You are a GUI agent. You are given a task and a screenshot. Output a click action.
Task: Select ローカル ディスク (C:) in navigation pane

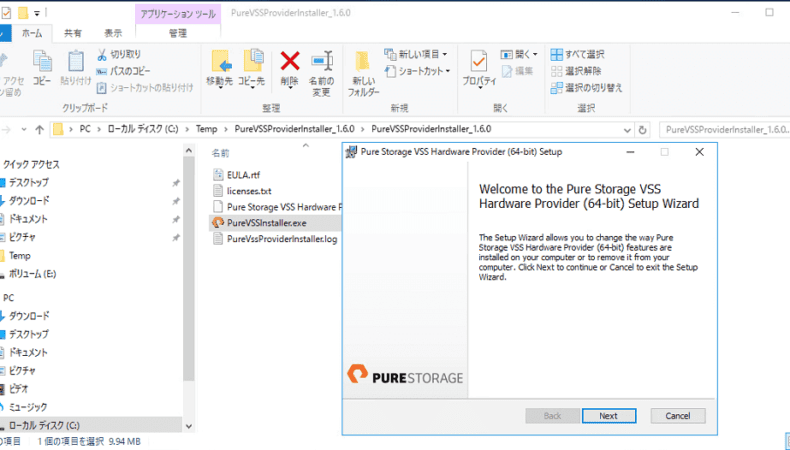point(44,425)
